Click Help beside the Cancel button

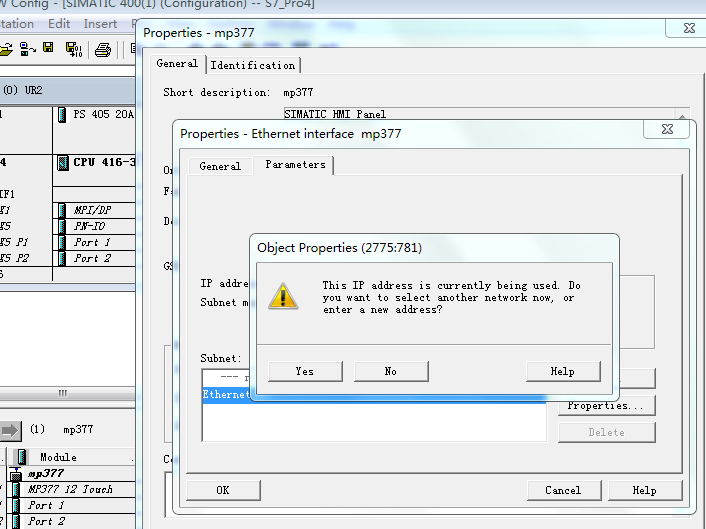645,490
